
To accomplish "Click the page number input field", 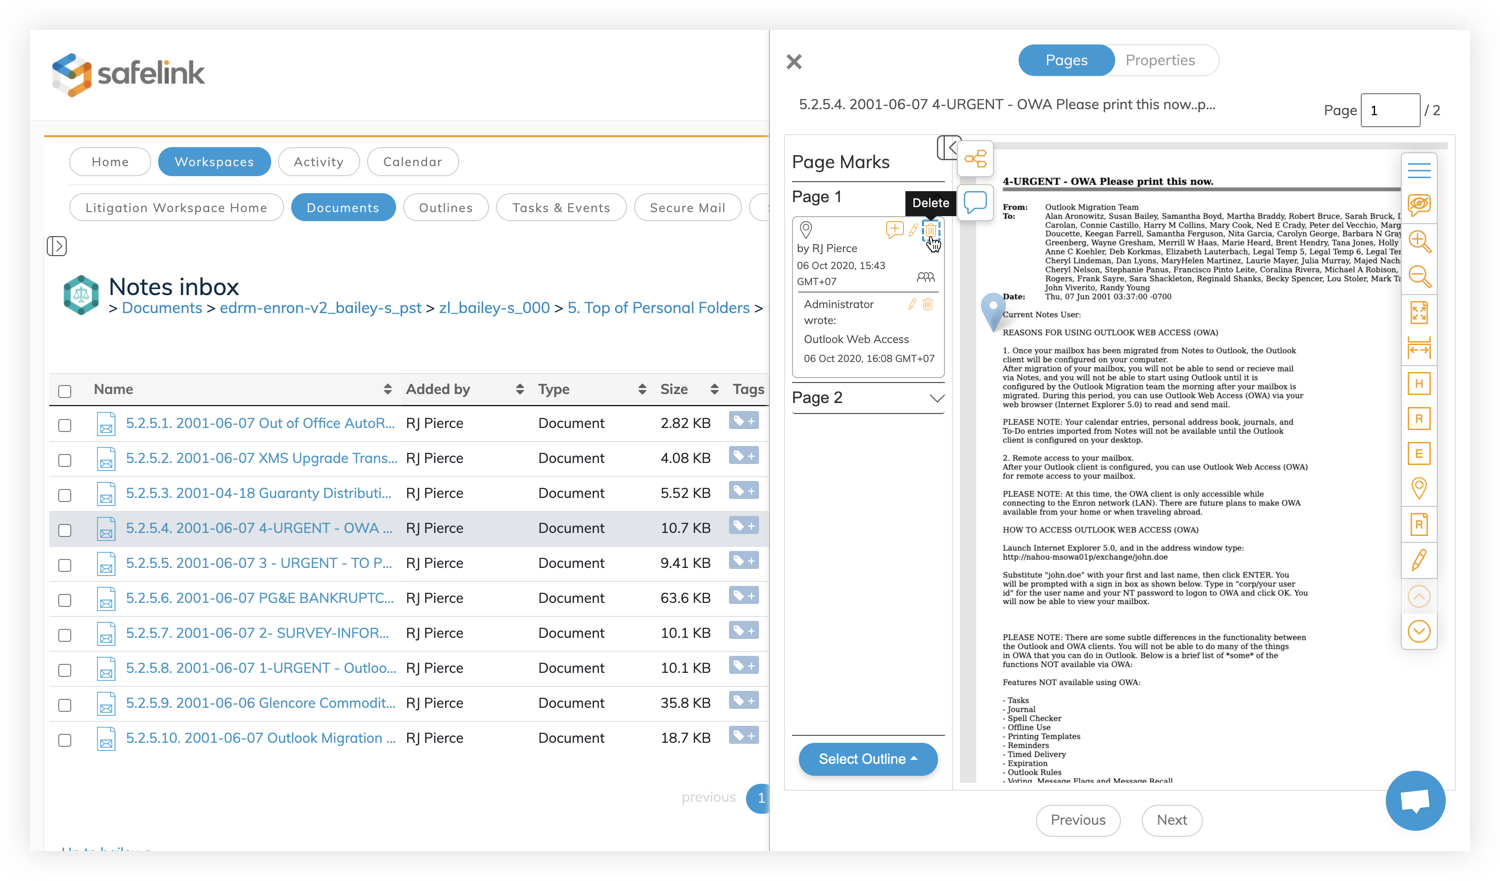I will (x=1390, y=110).
